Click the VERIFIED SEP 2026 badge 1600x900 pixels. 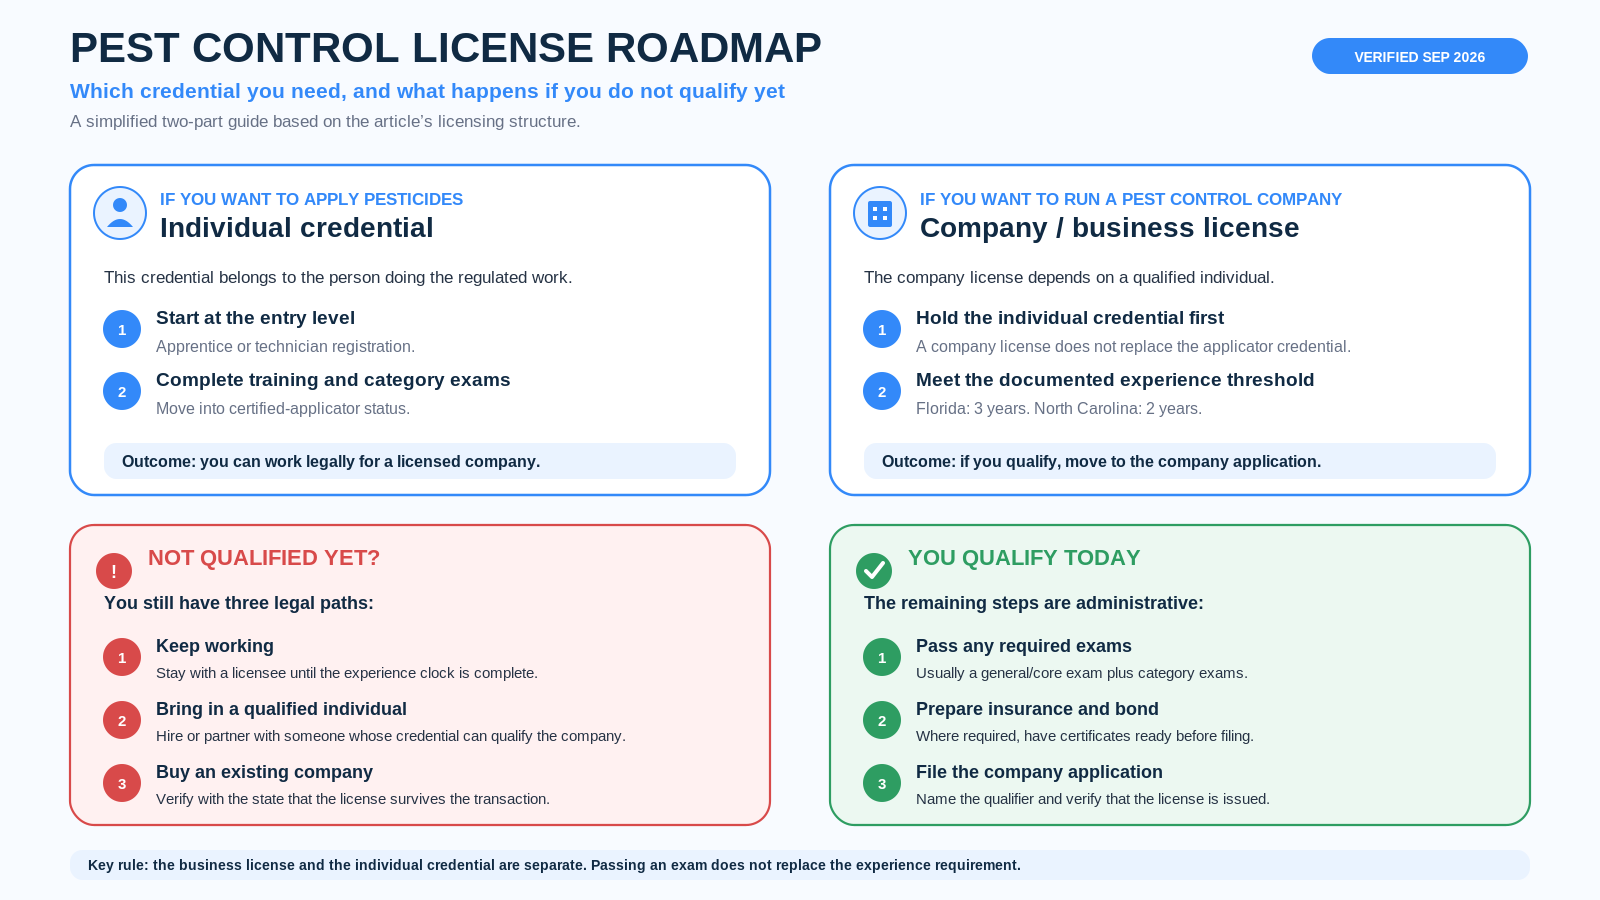tap(1419, 56)
